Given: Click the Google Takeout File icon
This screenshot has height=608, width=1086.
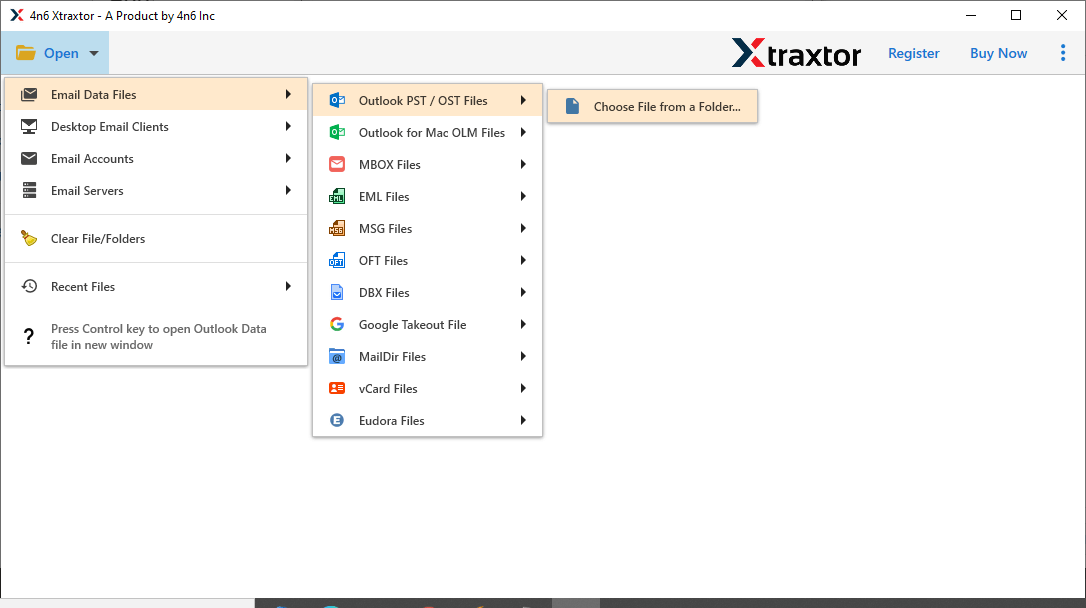Looking at the screenshot, I should (x=337, y=324).
